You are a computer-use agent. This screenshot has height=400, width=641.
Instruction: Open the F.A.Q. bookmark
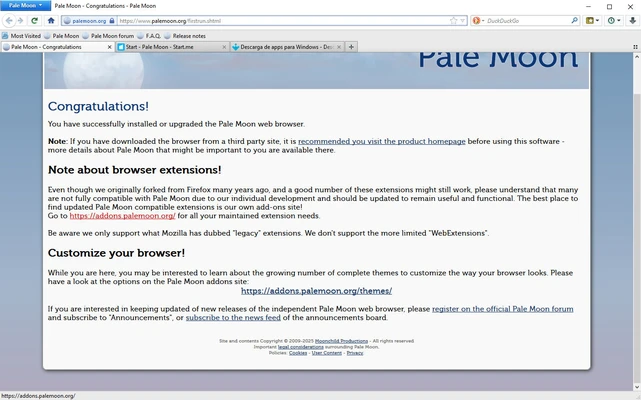[x=149, y=36]
